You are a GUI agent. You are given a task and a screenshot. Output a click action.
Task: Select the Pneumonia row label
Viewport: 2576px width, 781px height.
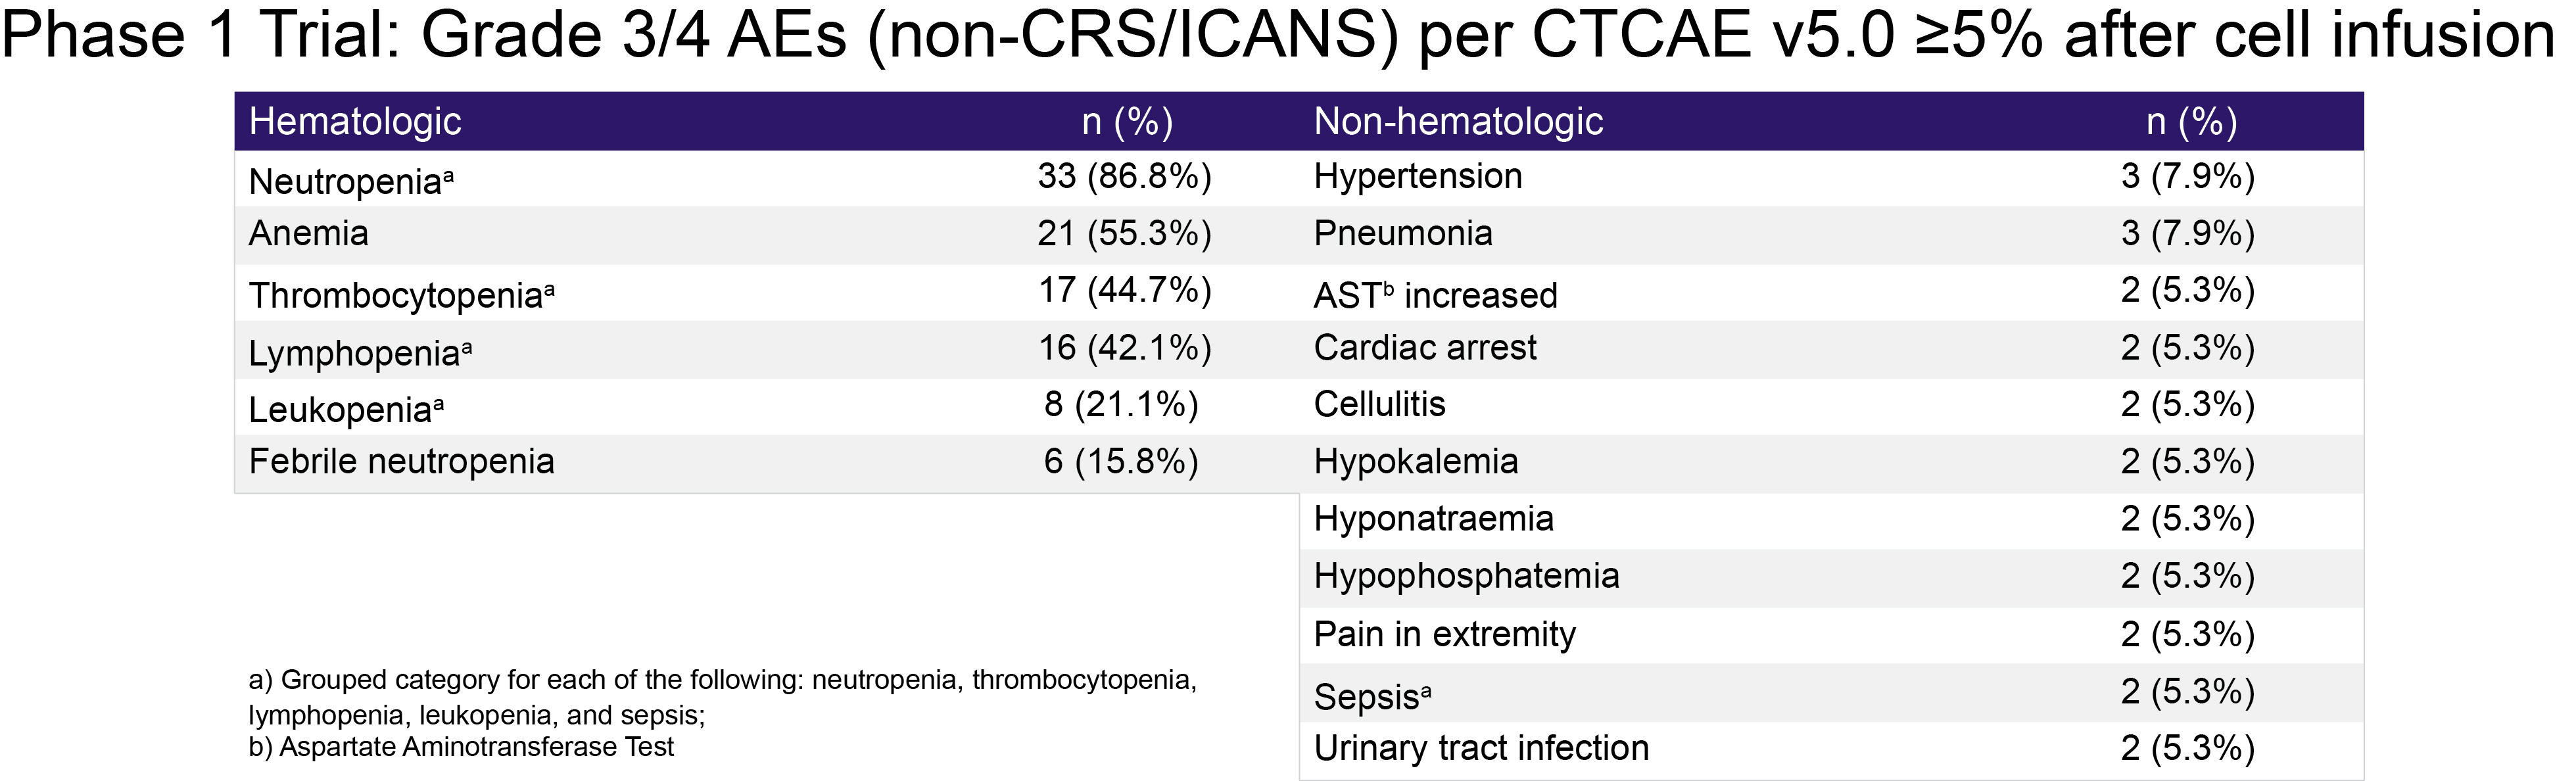1402,234
